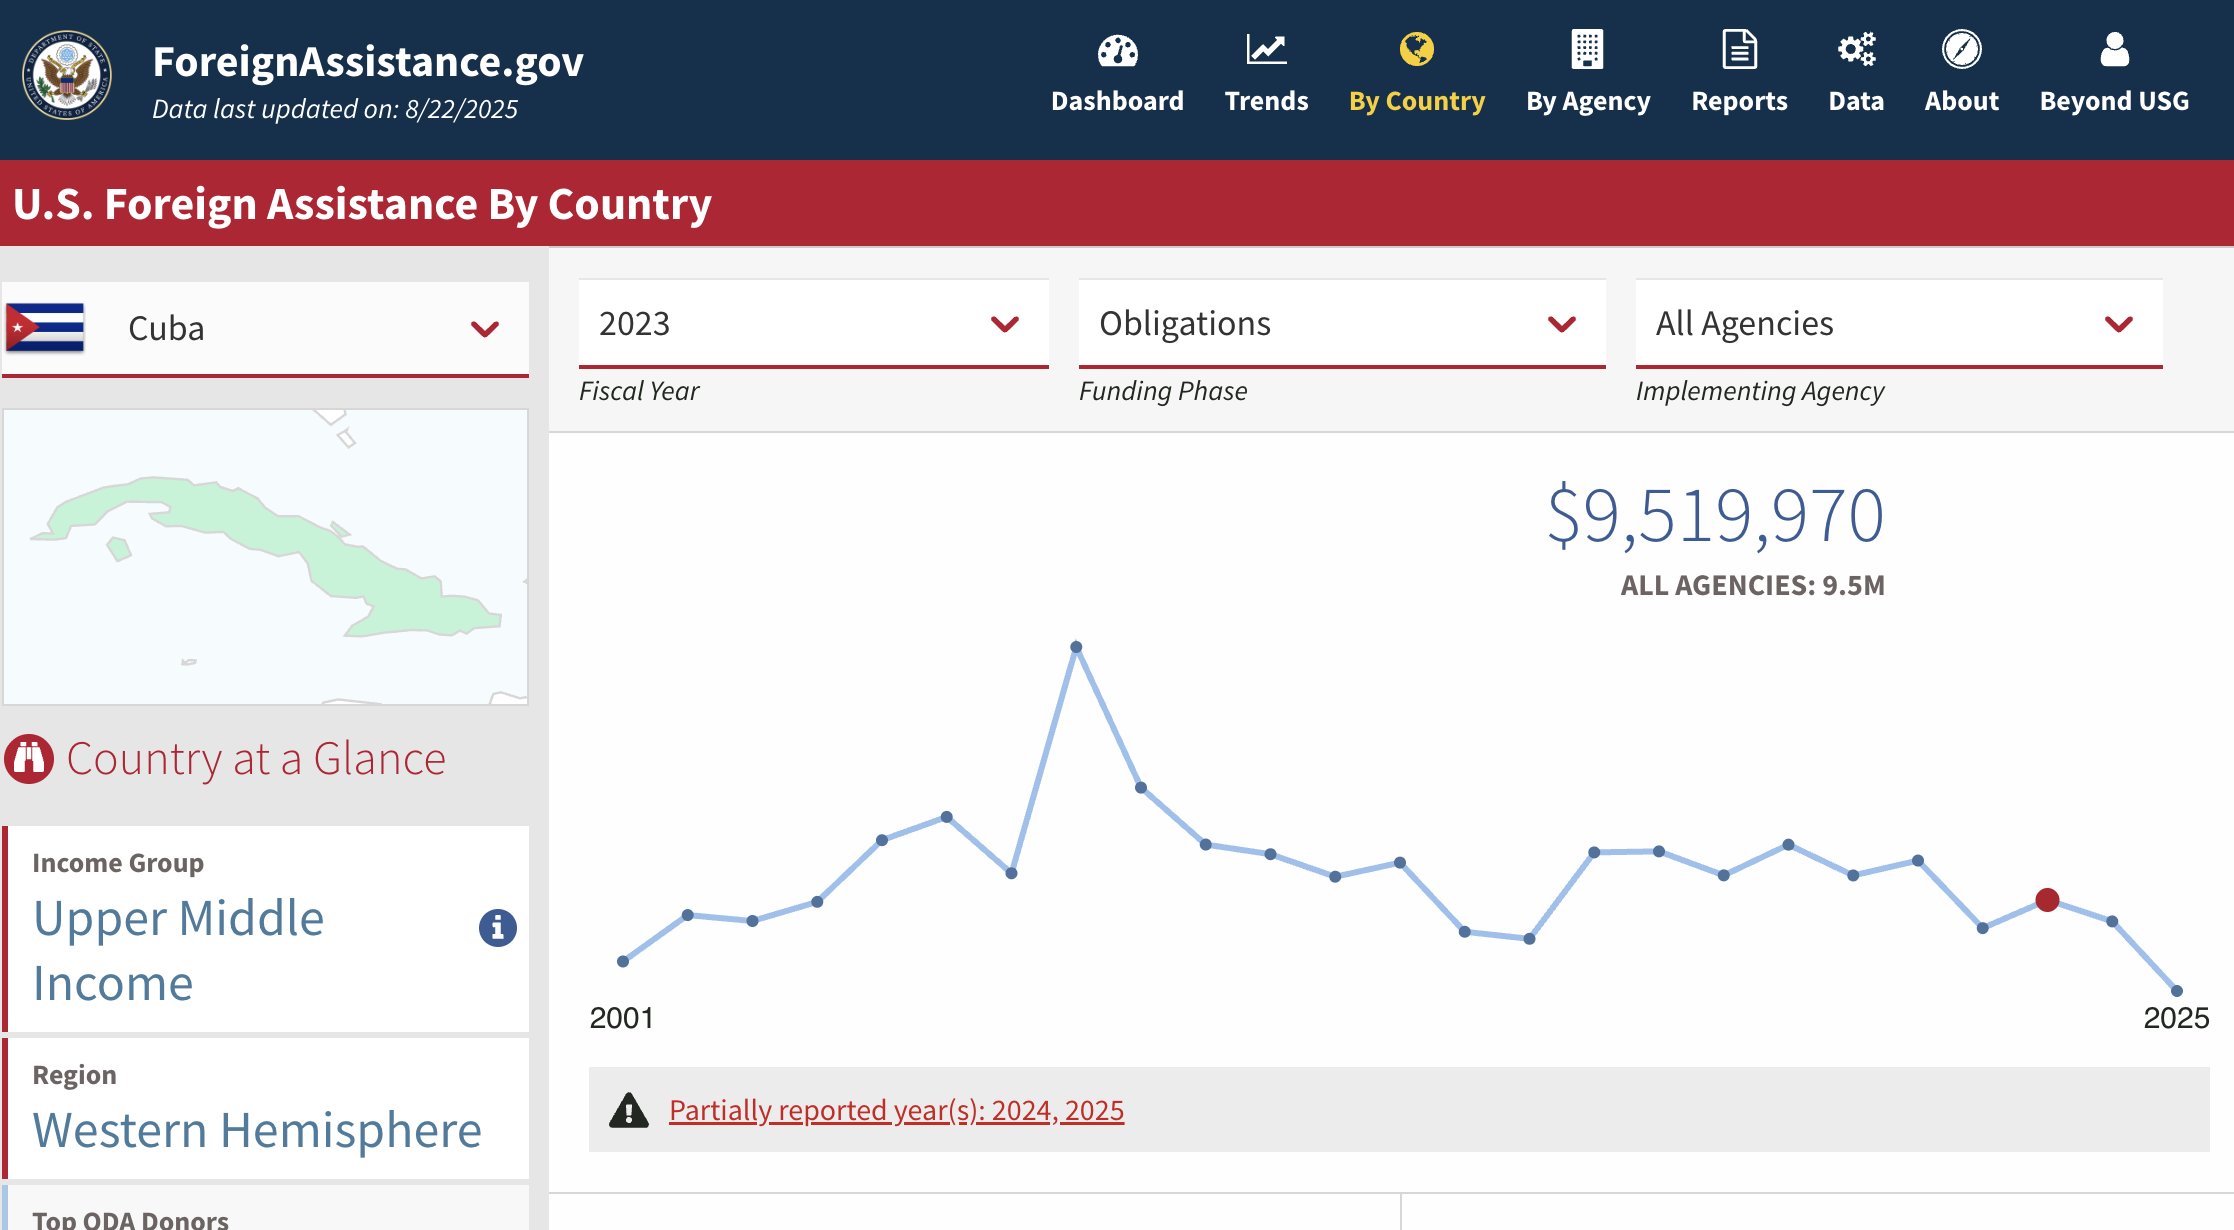Click the Data gears icon
2234x1230 pixels.
[1856, 49]
